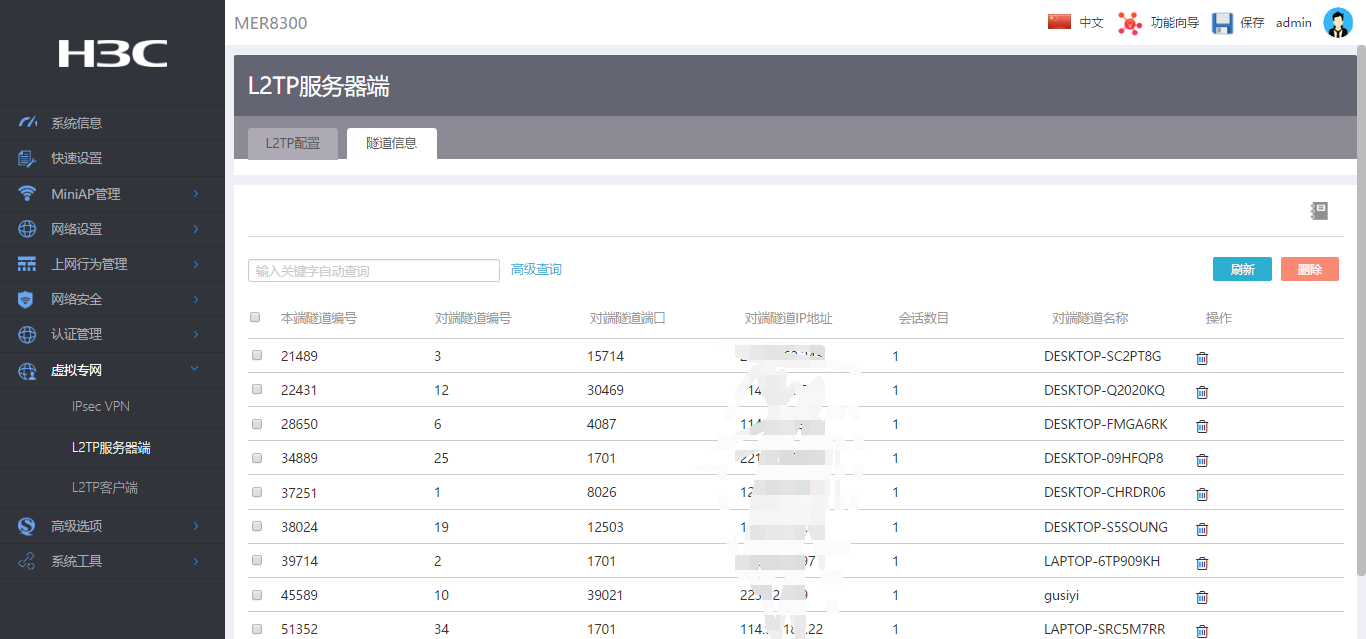1366x639 pixels.
Task: Check the row for tunnel 21489
Action: 257,355
